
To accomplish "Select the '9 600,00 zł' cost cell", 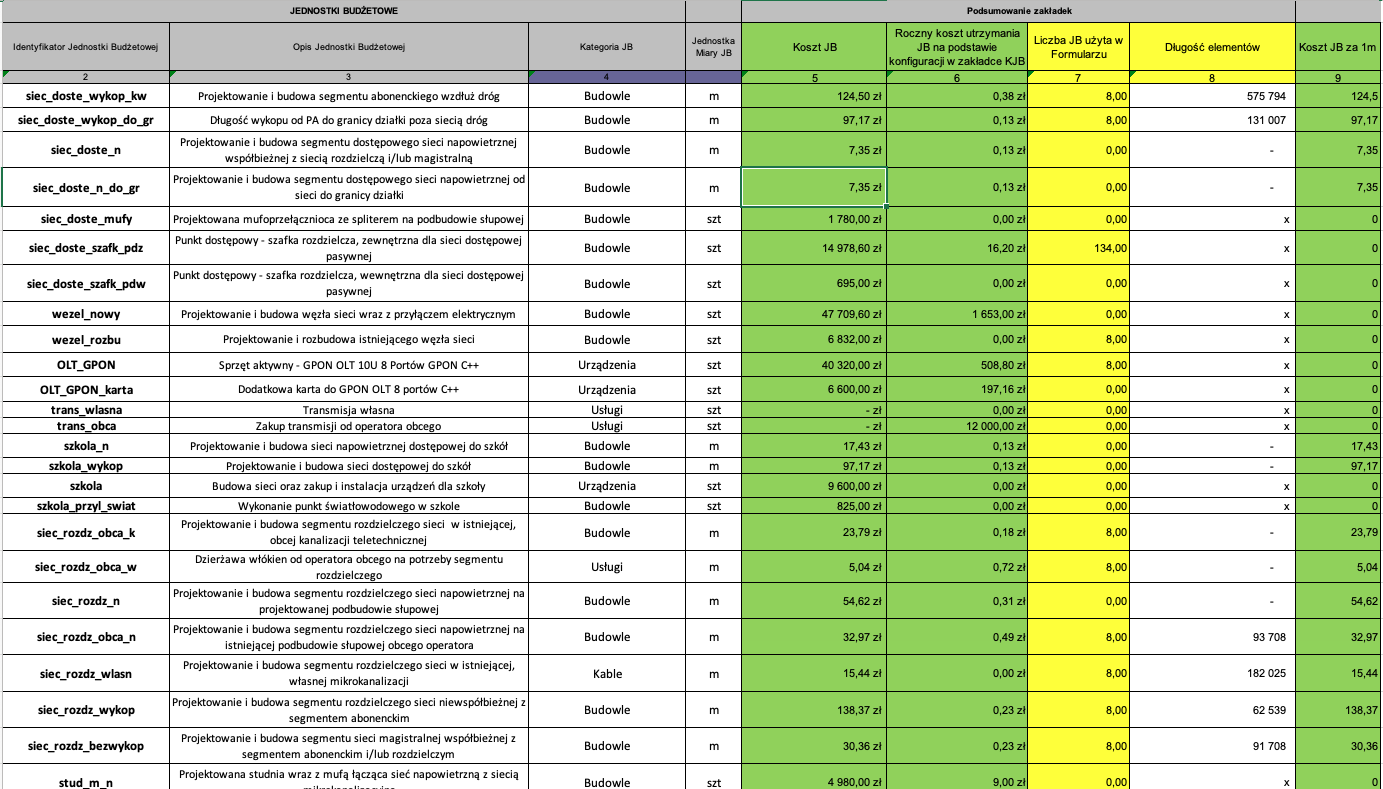I will (814, 486).
